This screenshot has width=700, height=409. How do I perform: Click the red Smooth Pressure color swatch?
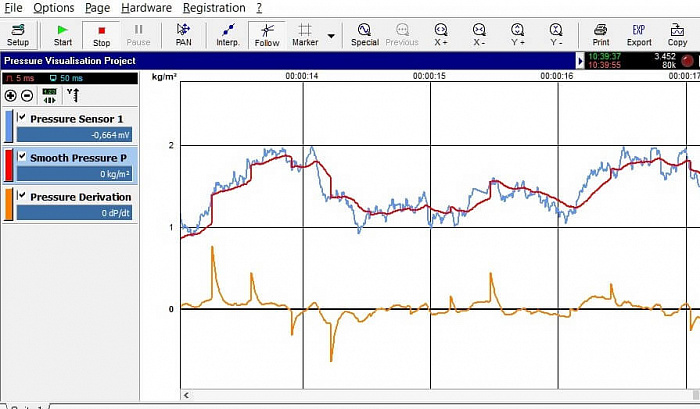coord(9,165)
